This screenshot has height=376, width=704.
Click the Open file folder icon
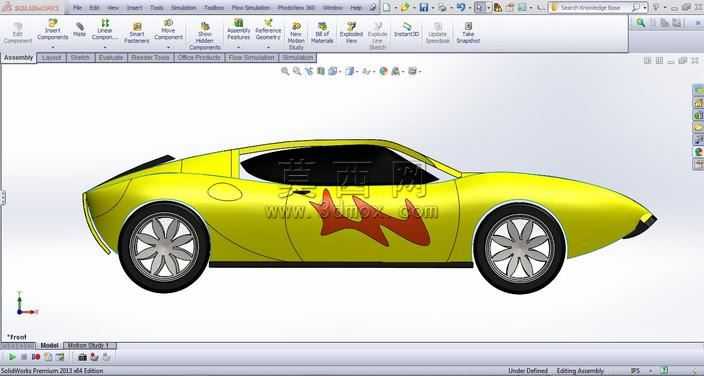[405, 7]
